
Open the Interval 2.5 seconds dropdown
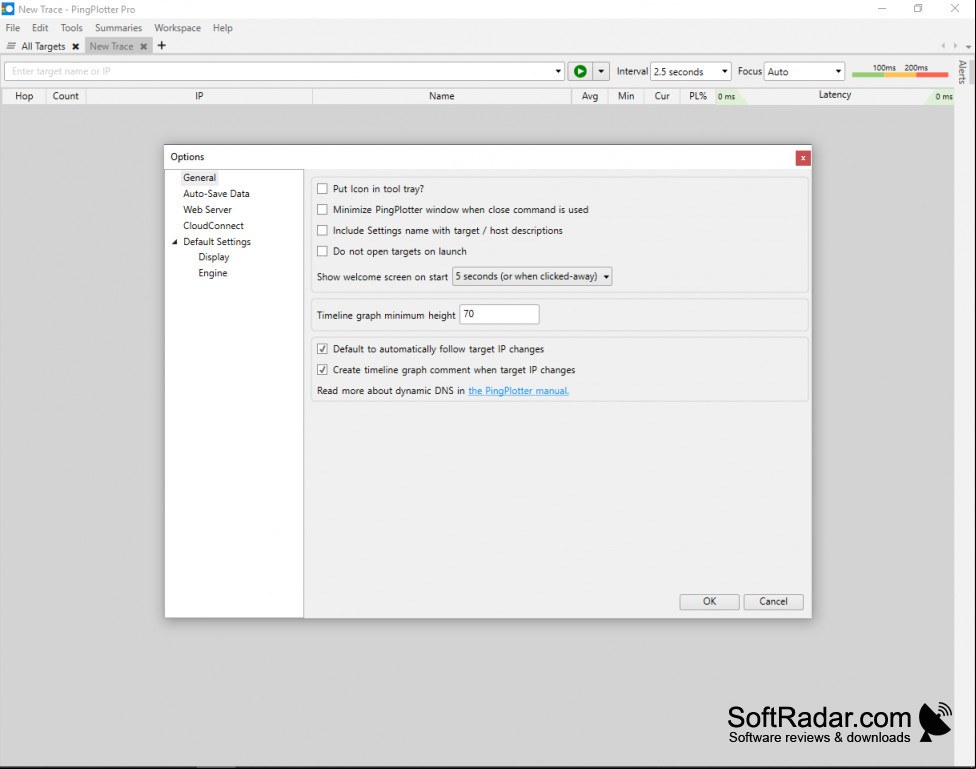(690, 72)
